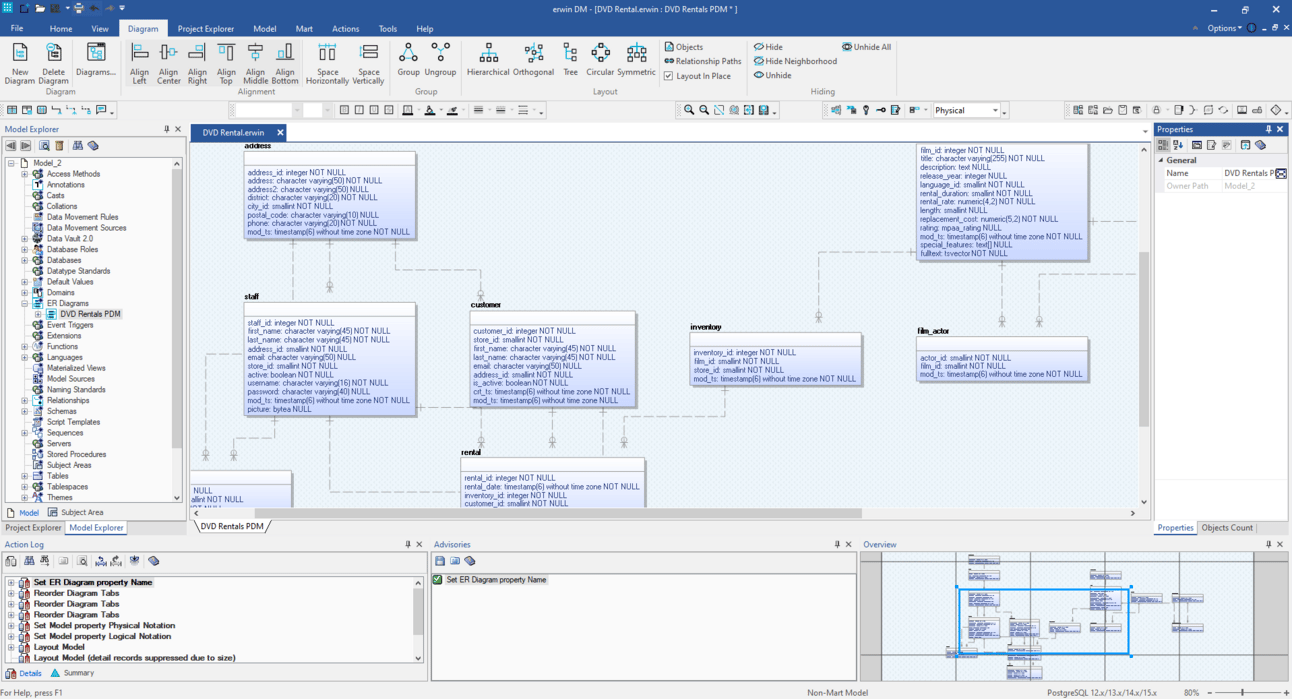
Task: Open the Actions menu tab
Action: pos(345,29)
